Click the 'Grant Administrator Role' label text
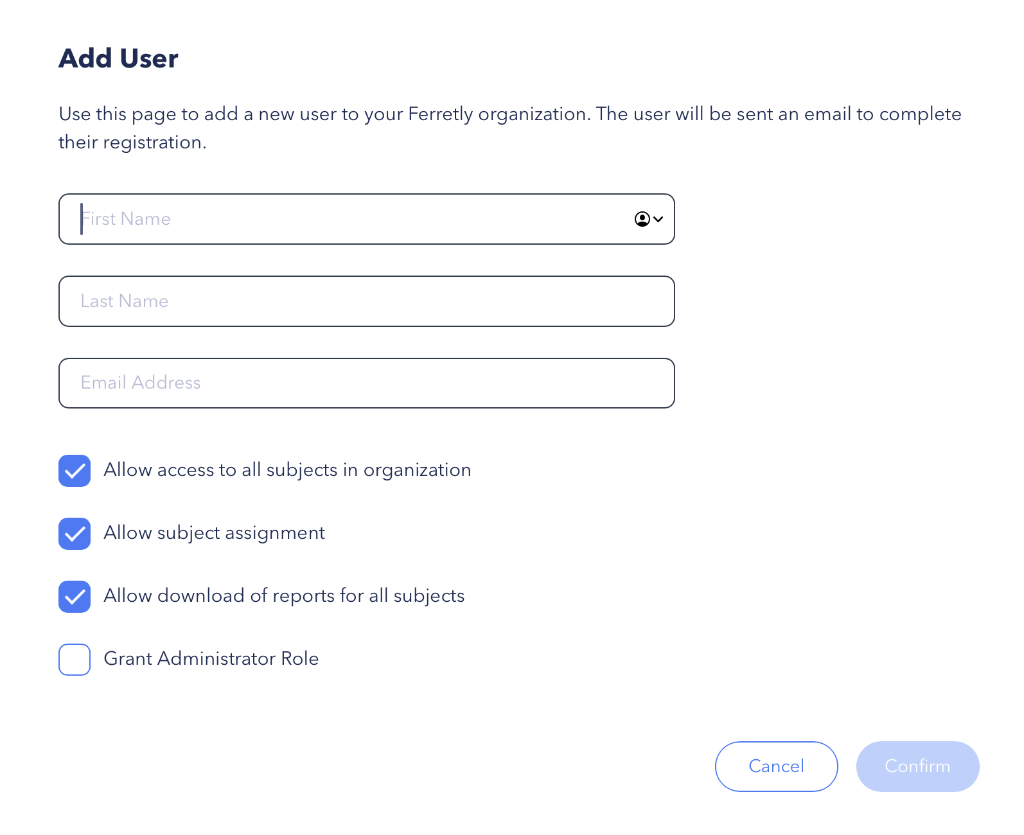The image size is (1024, 835). 211,658
